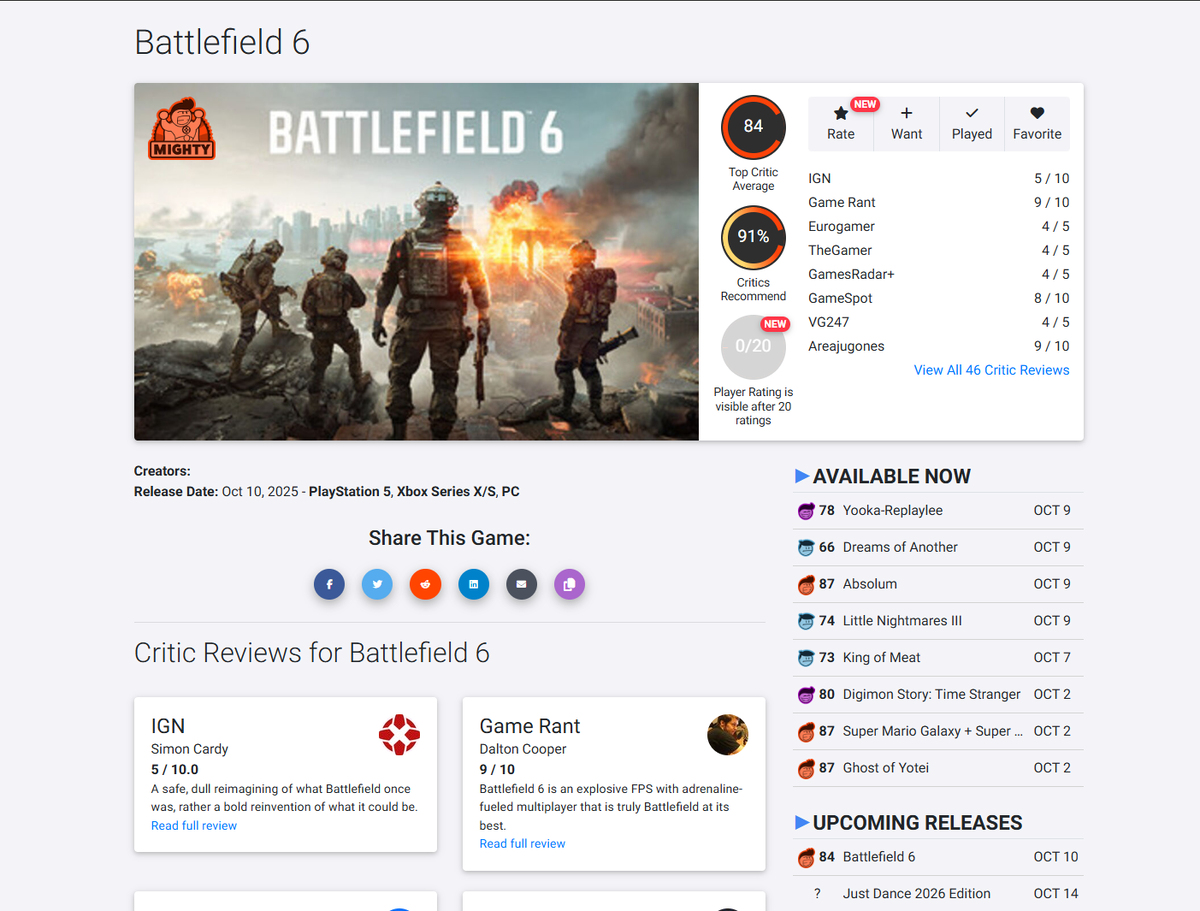Click the PC platform link
Image resolution: width=1200 pixels, height=911 pixels.
511,492
